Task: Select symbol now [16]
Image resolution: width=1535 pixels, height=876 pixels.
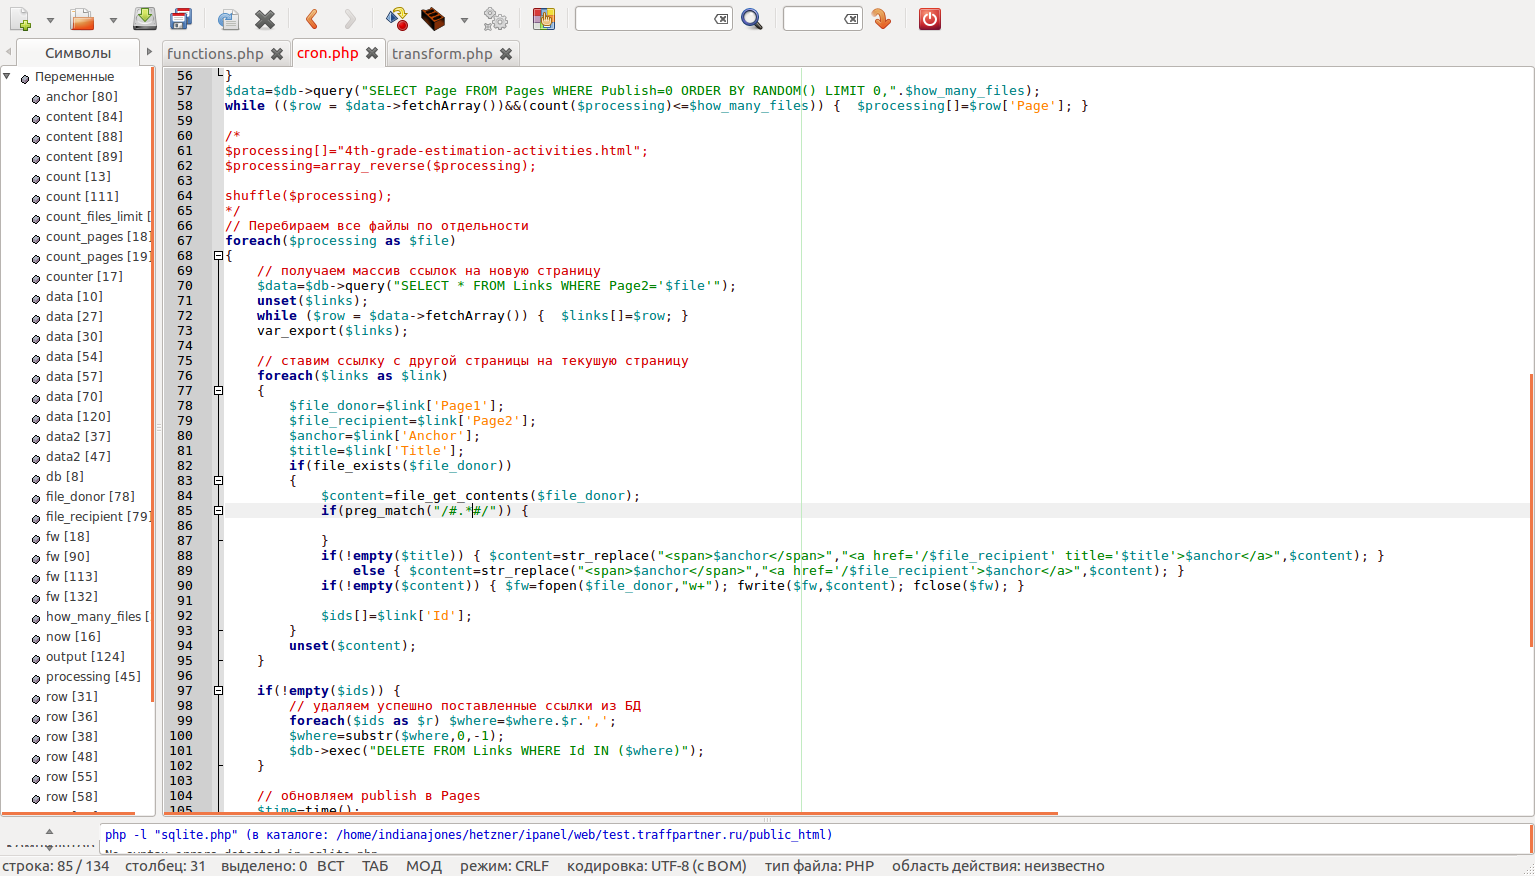Action: click(x=73, y=637)
